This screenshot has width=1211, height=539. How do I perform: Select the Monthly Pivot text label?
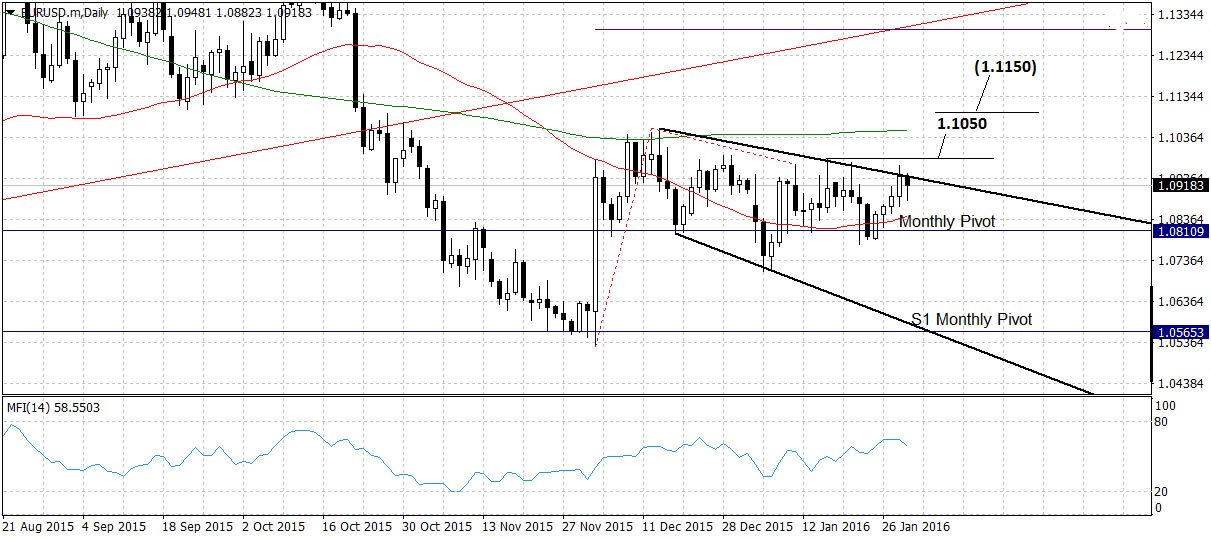click(946, 221)
